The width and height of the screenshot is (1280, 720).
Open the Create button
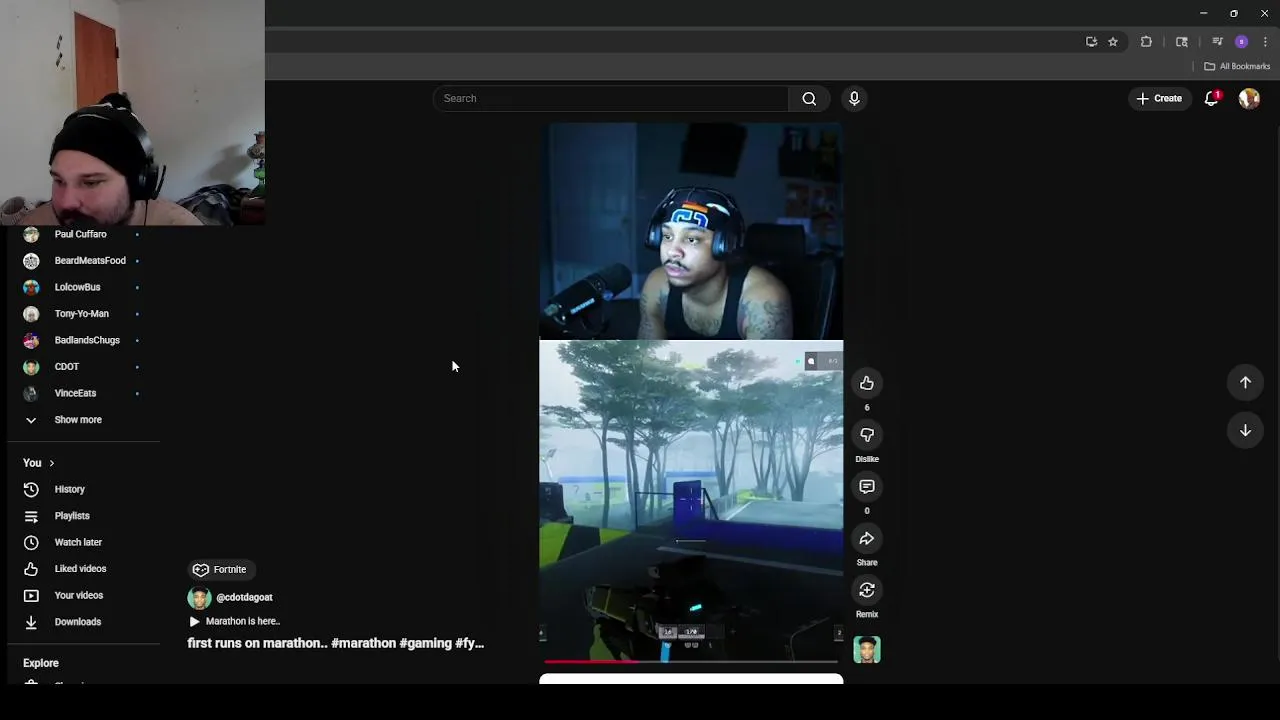[x=1159, y=98]
